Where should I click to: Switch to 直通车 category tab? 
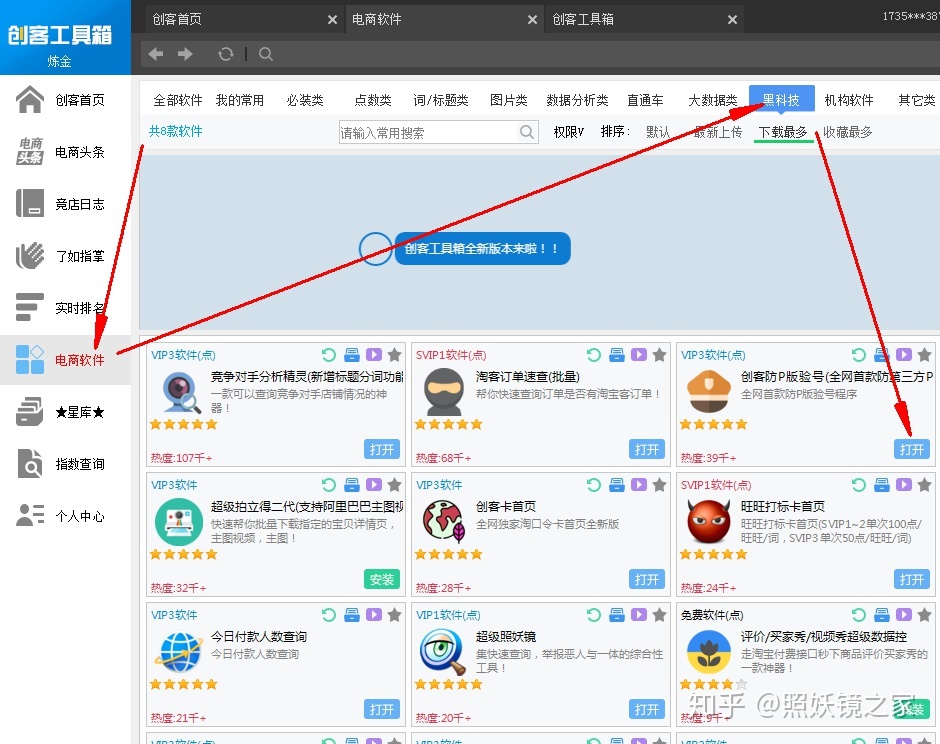645,100
